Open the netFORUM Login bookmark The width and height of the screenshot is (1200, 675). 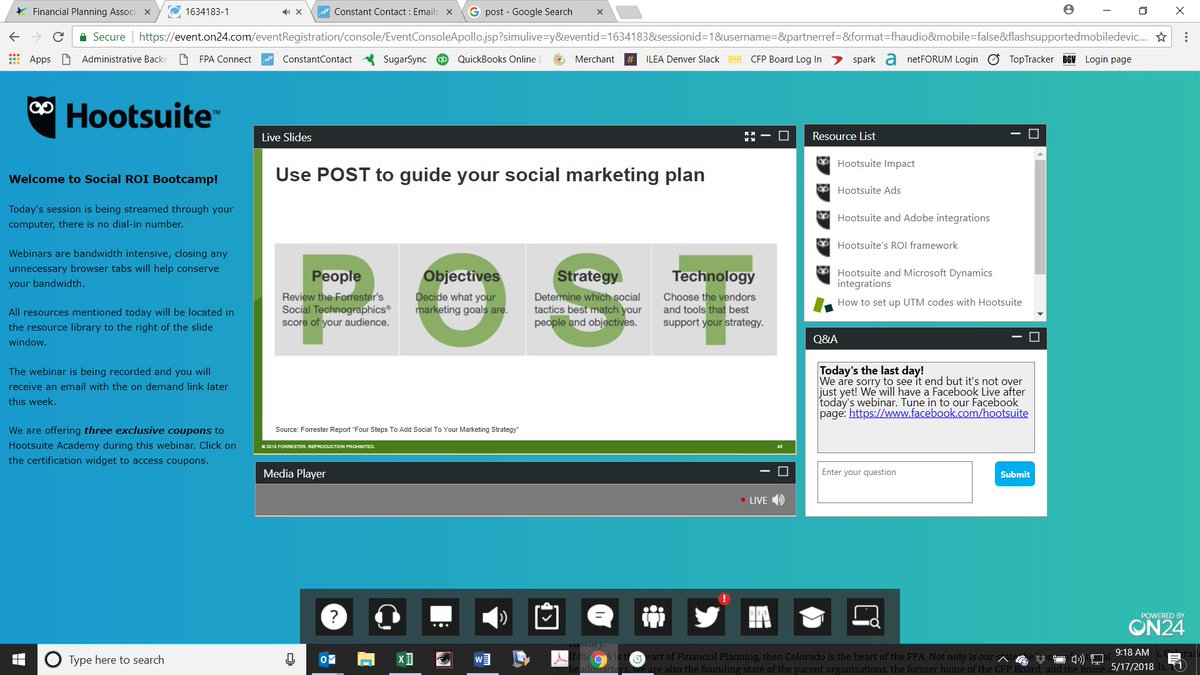932,59
